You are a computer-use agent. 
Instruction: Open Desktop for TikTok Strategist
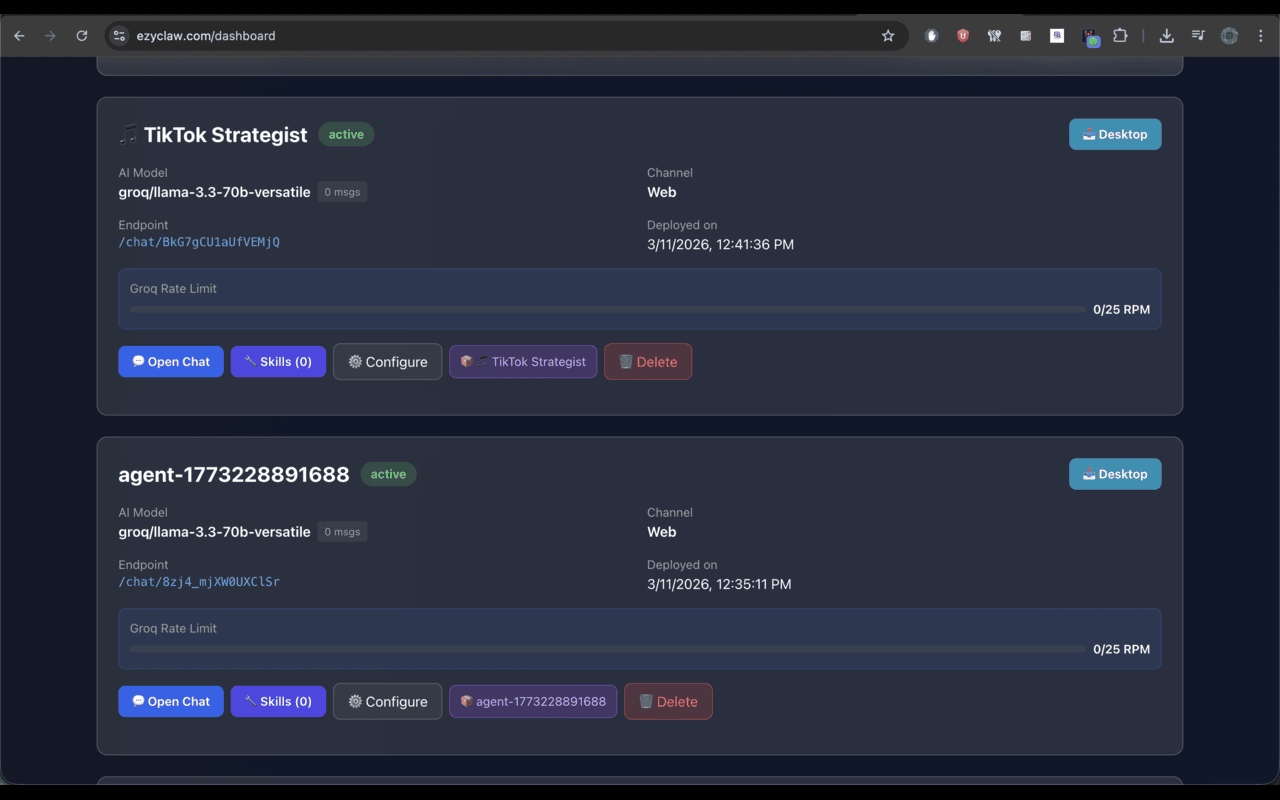pyautogui.click(x=1115, y=134)
